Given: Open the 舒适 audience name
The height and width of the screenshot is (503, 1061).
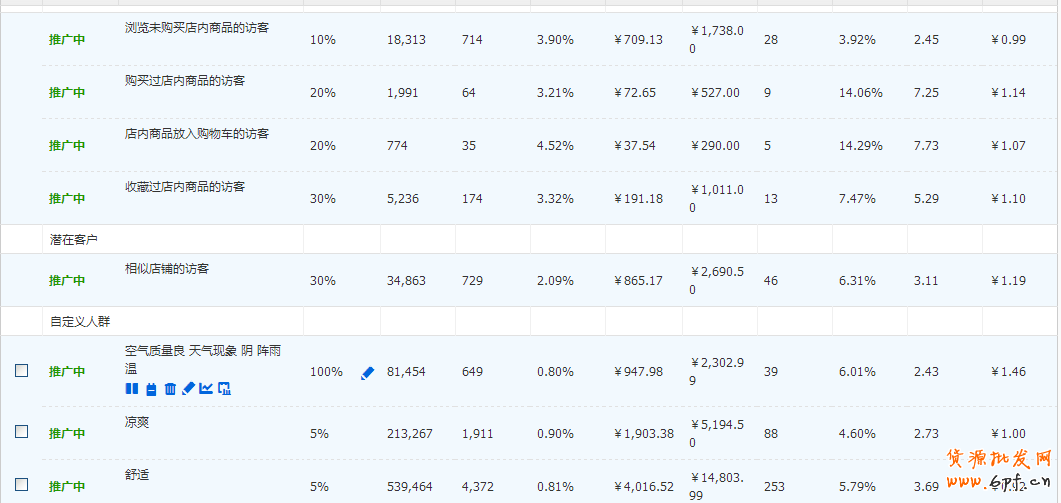Looking at the screenshot, I should (137, 475).
